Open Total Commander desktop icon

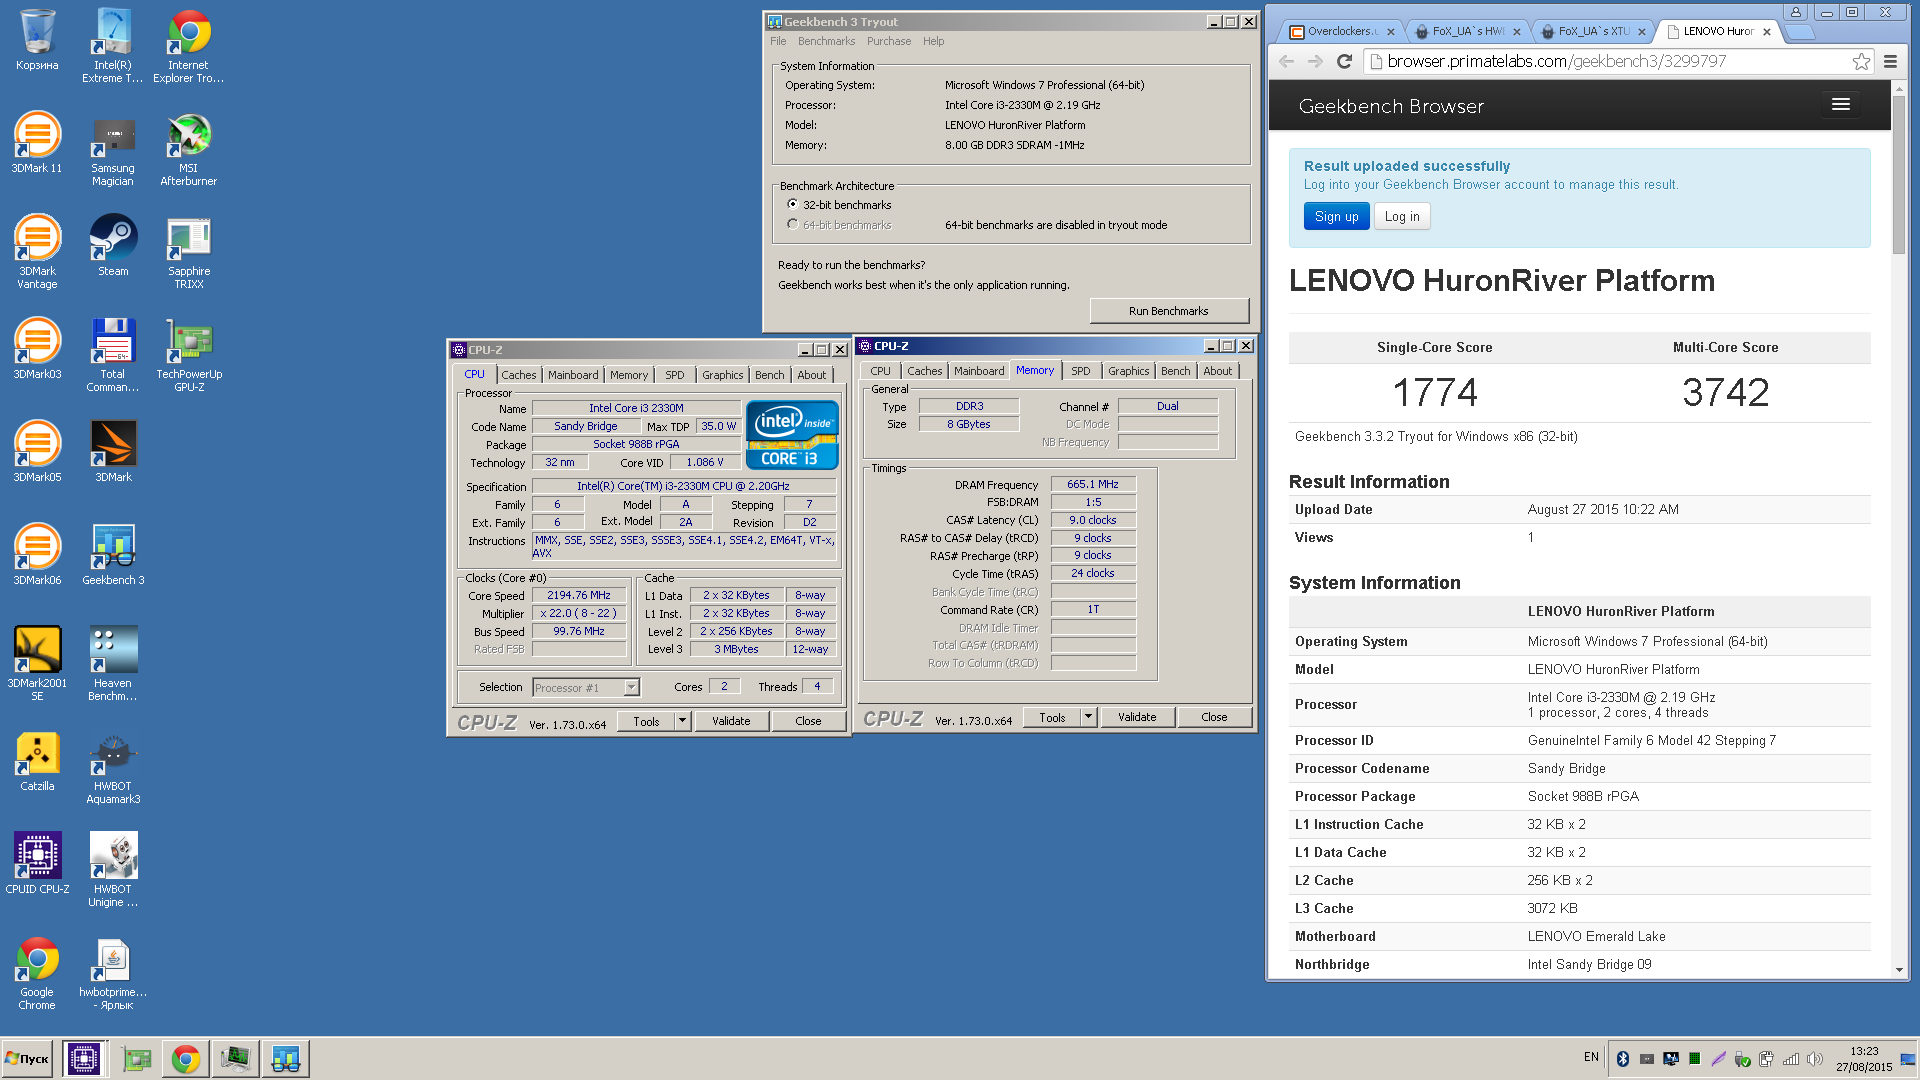coord(113,355)
